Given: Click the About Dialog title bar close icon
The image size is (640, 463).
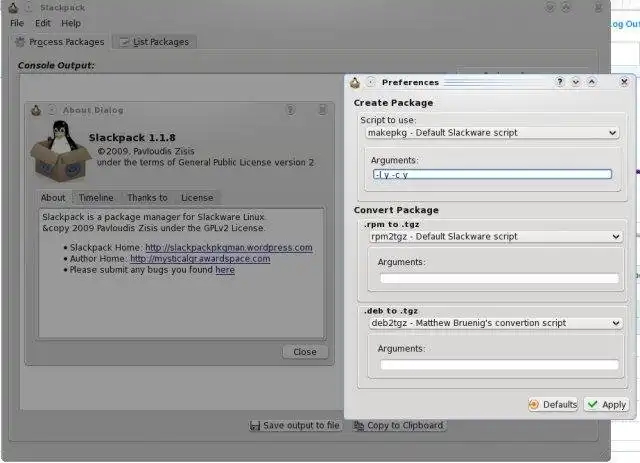Looking at the screenshot, I should click(322, 110).
